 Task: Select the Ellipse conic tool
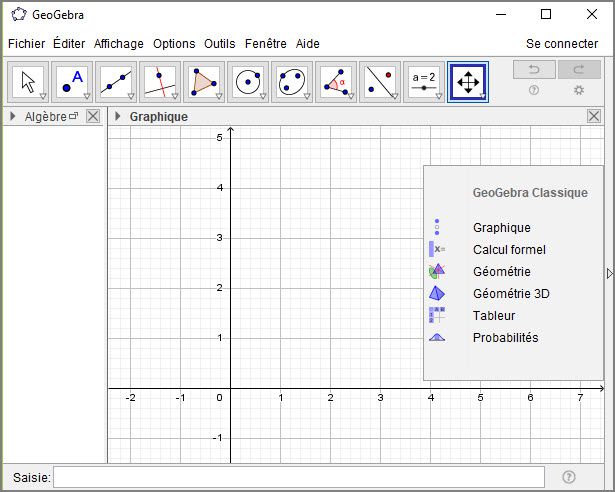(x=291, y=82)
